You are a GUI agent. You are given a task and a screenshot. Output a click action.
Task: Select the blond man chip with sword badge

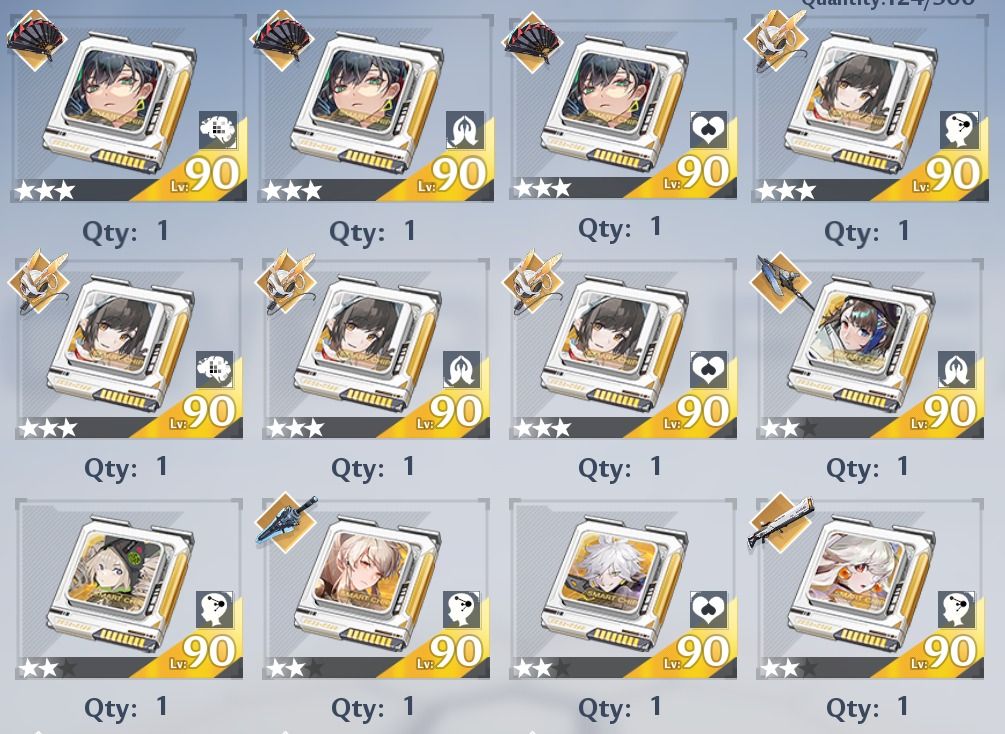[376, 588]
